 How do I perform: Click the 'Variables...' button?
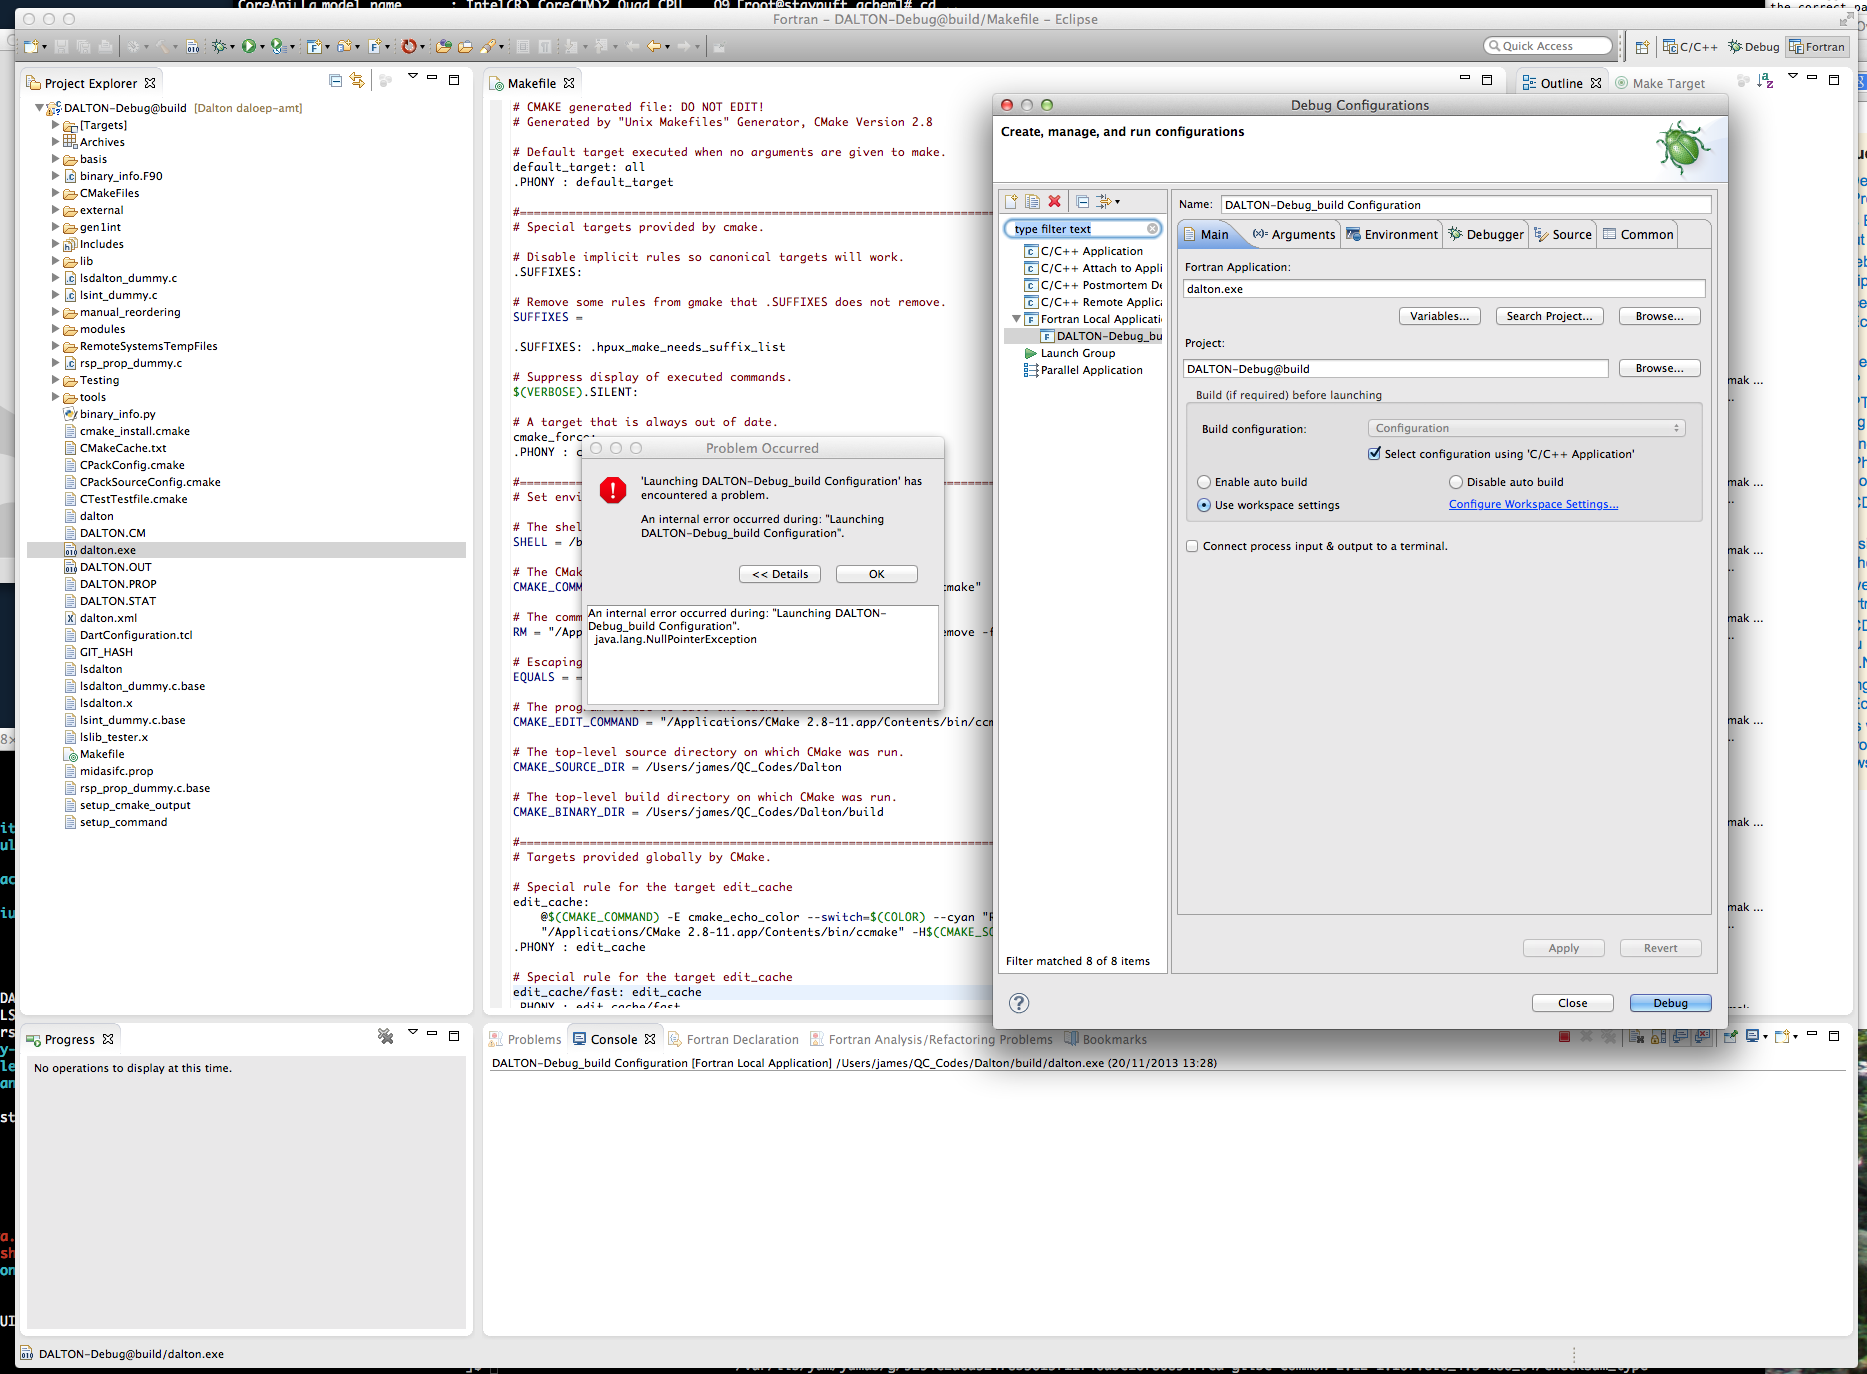[x=1440, y=316]
